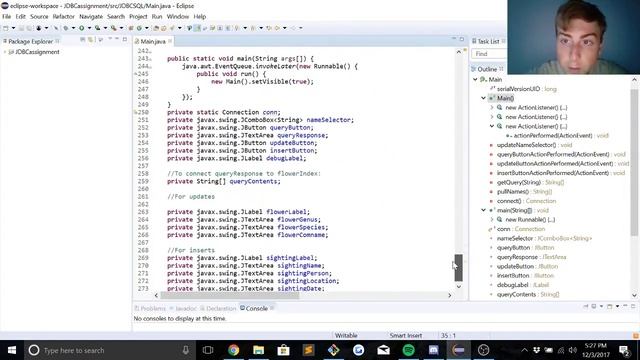Image resolution: width=640 pixels, height=360 pixels.
Task: Run the program with the green Run icon
Action: point(82,28)
